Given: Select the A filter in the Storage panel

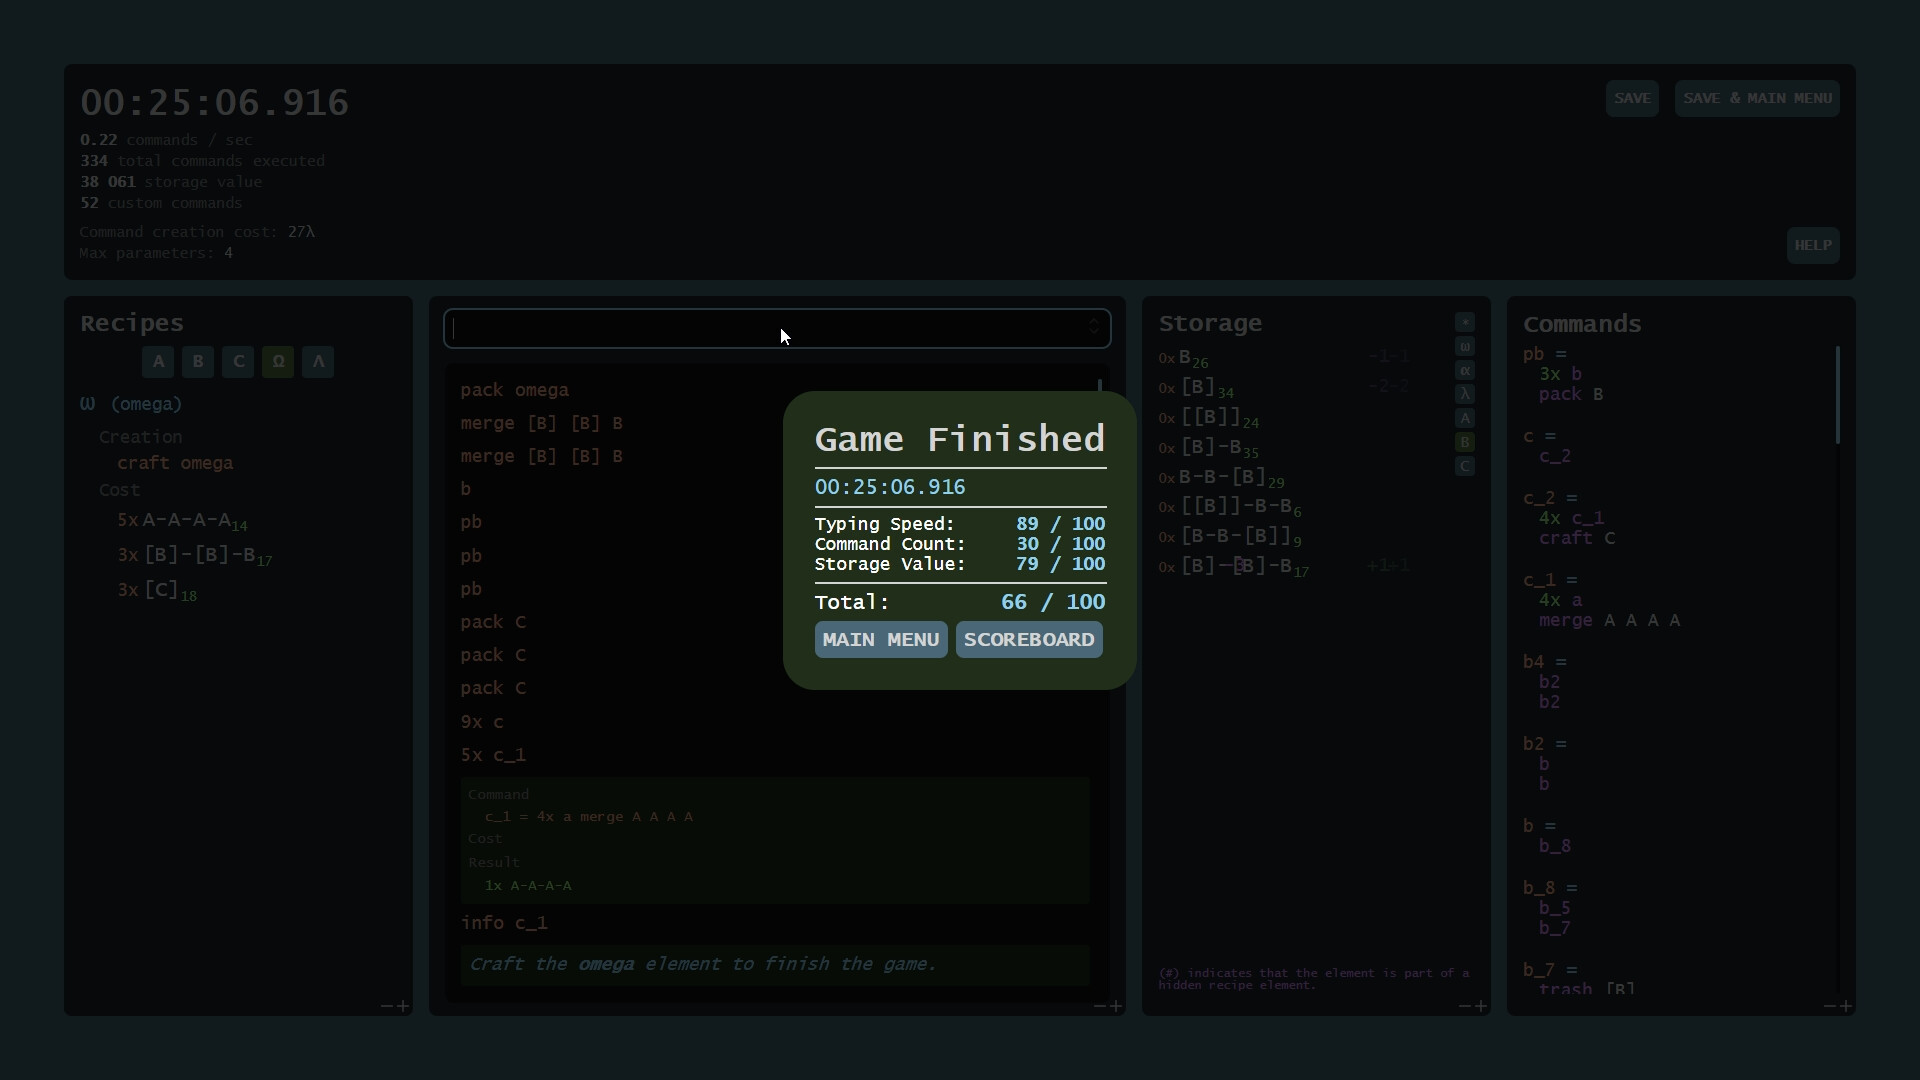Looking at the screenshot, I should click(x=1465, y=418).
